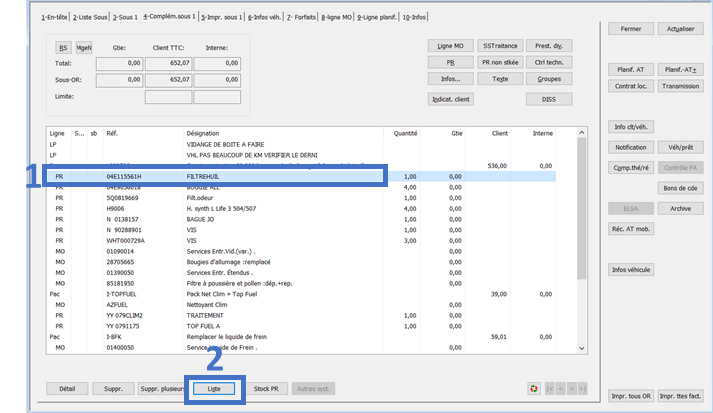The width and height of the screenshot is (713, 413).
Task: Go to next record arrow button
Action: (572, 389)
